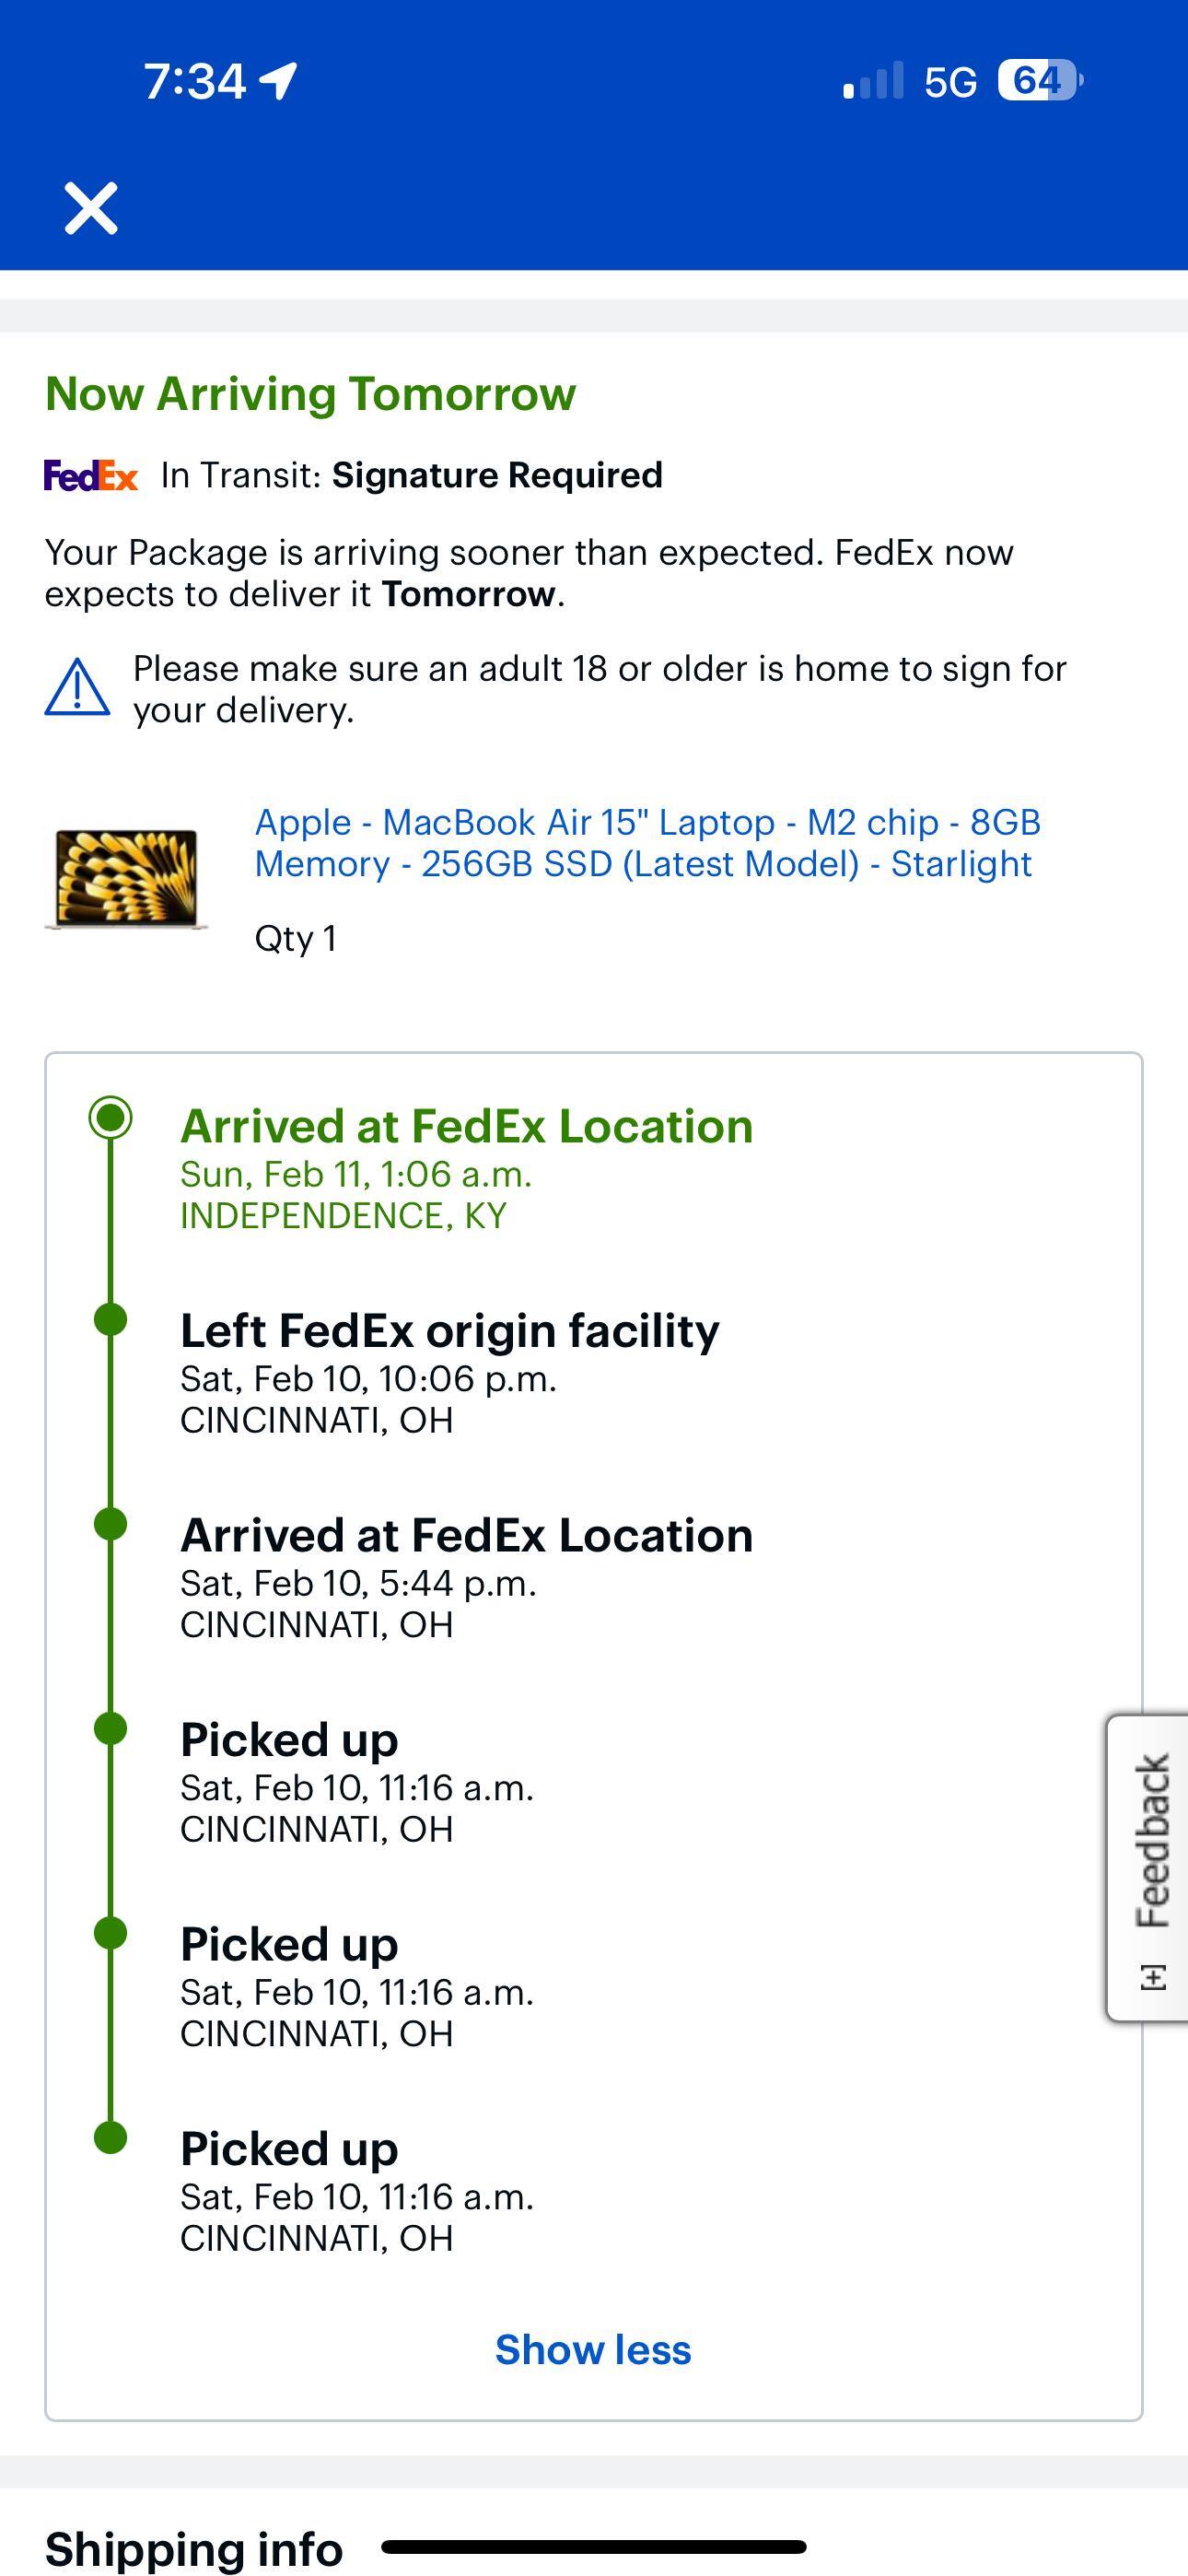The height and width of the screenshot is (2576, 1188).
Task: Tap the Left FedEx origin facility marker
Action: (111, 1320)
